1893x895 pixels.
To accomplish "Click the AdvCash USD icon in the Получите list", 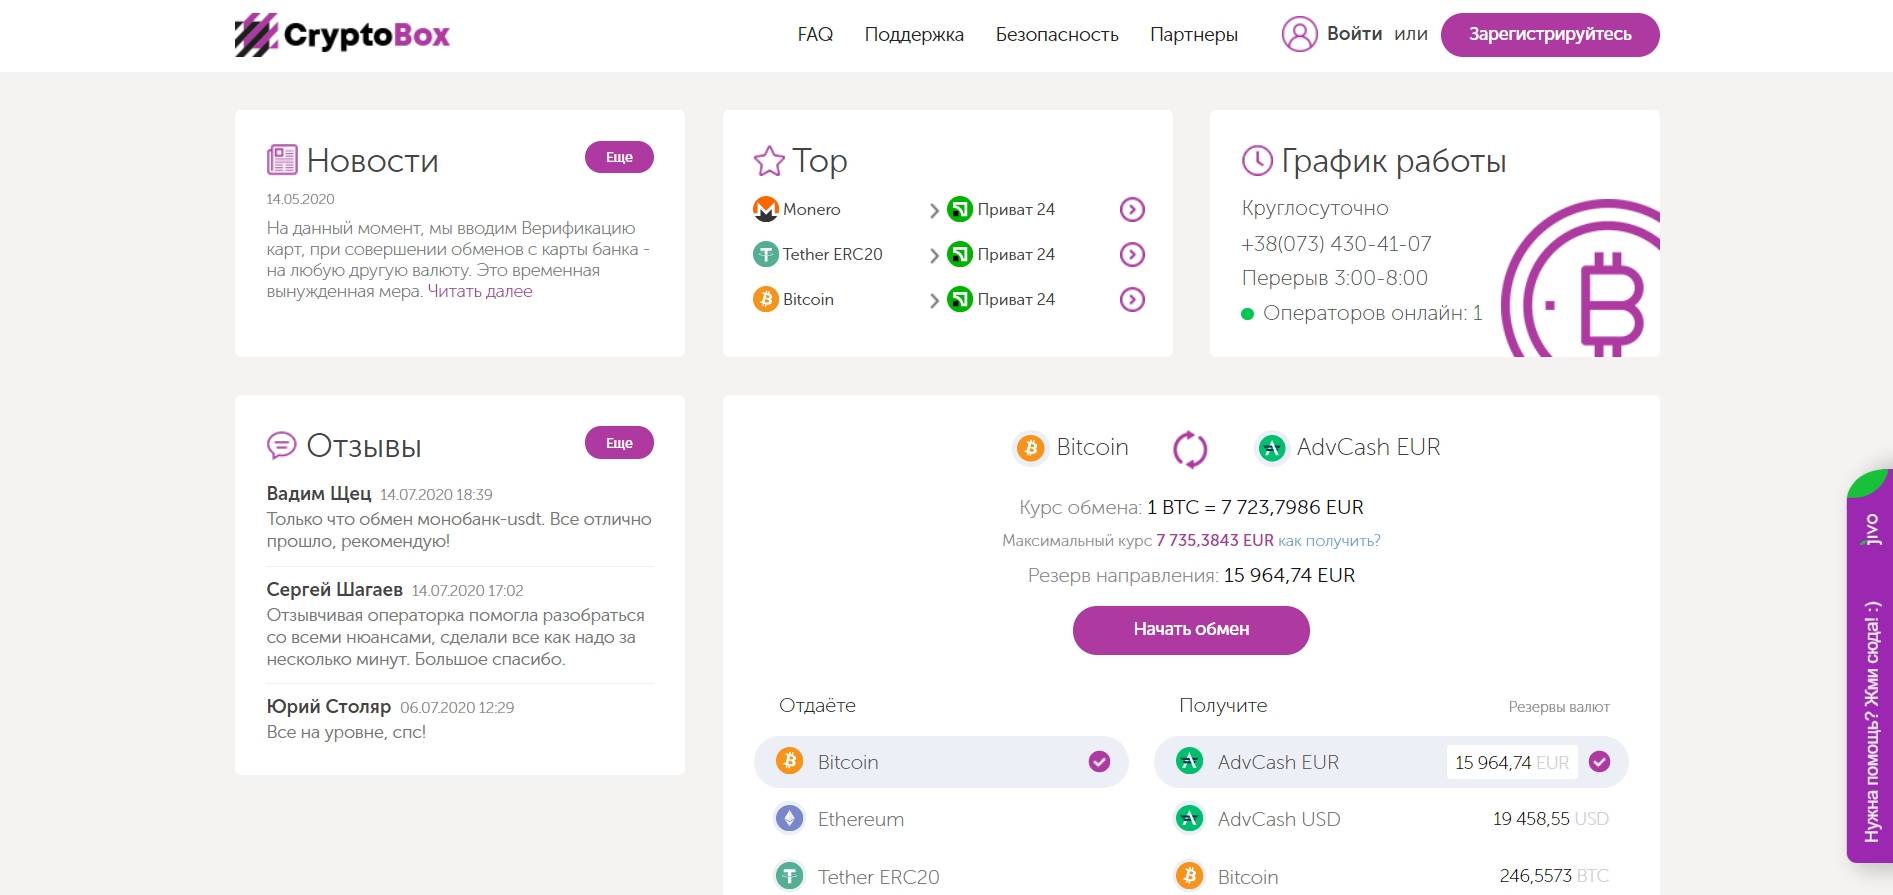I will click(x=1189, y=819).
